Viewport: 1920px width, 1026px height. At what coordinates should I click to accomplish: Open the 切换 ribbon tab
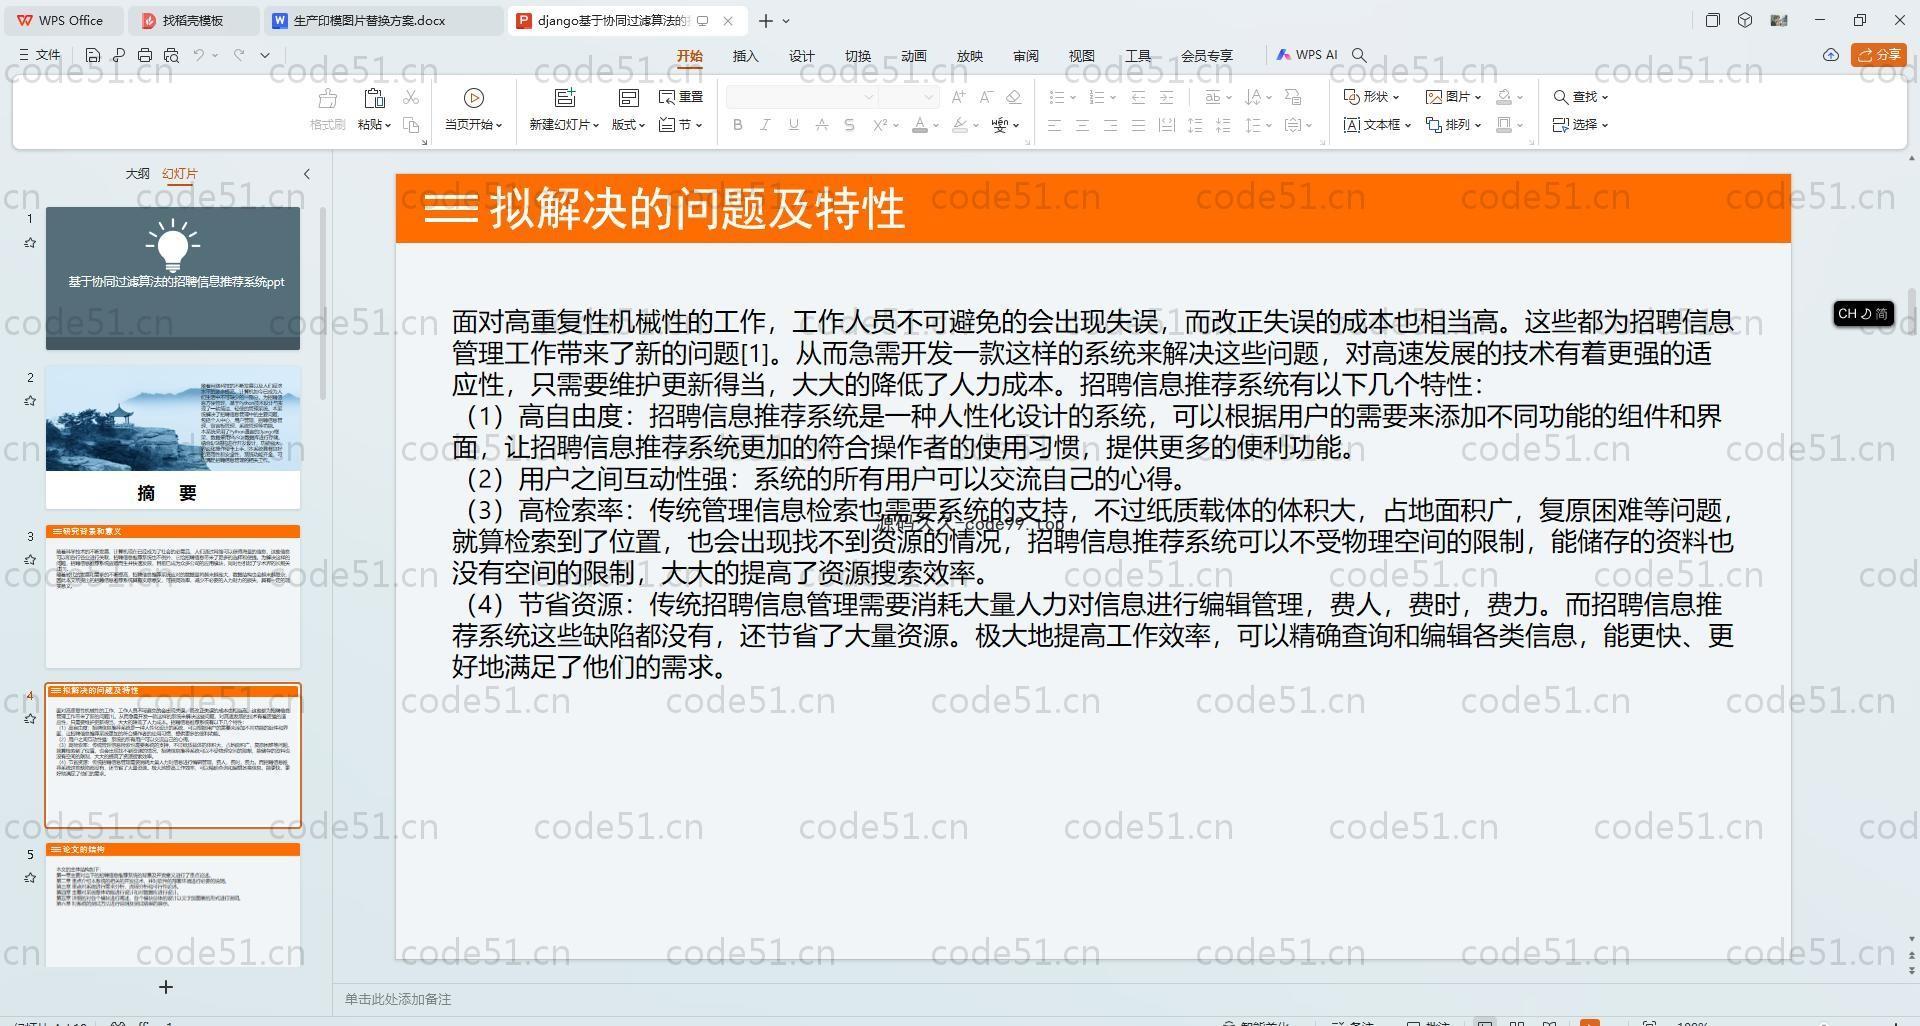coord(858,56)
